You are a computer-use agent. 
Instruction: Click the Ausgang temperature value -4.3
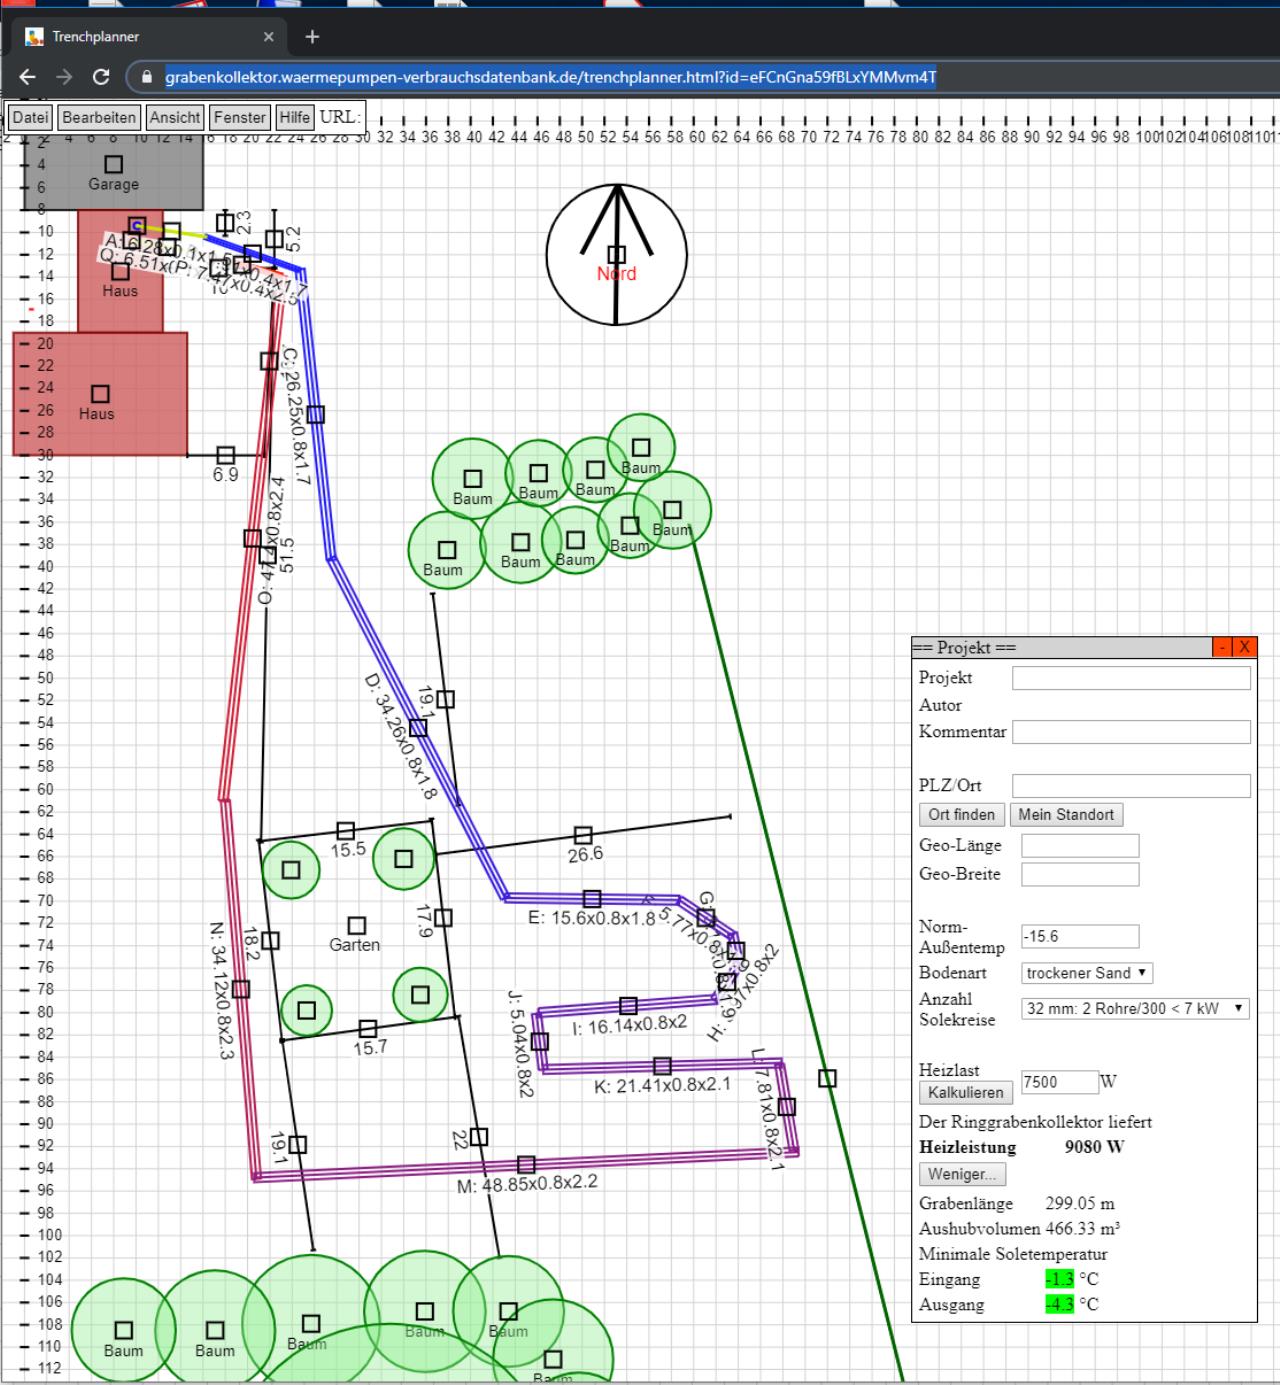click(x=1059, y=1305)
